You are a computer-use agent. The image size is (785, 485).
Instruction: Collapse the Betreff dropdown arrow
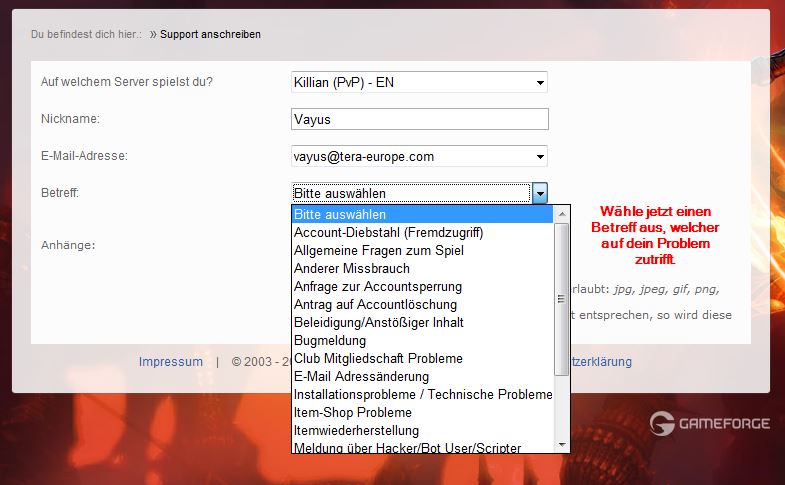[x=540, y=193]
